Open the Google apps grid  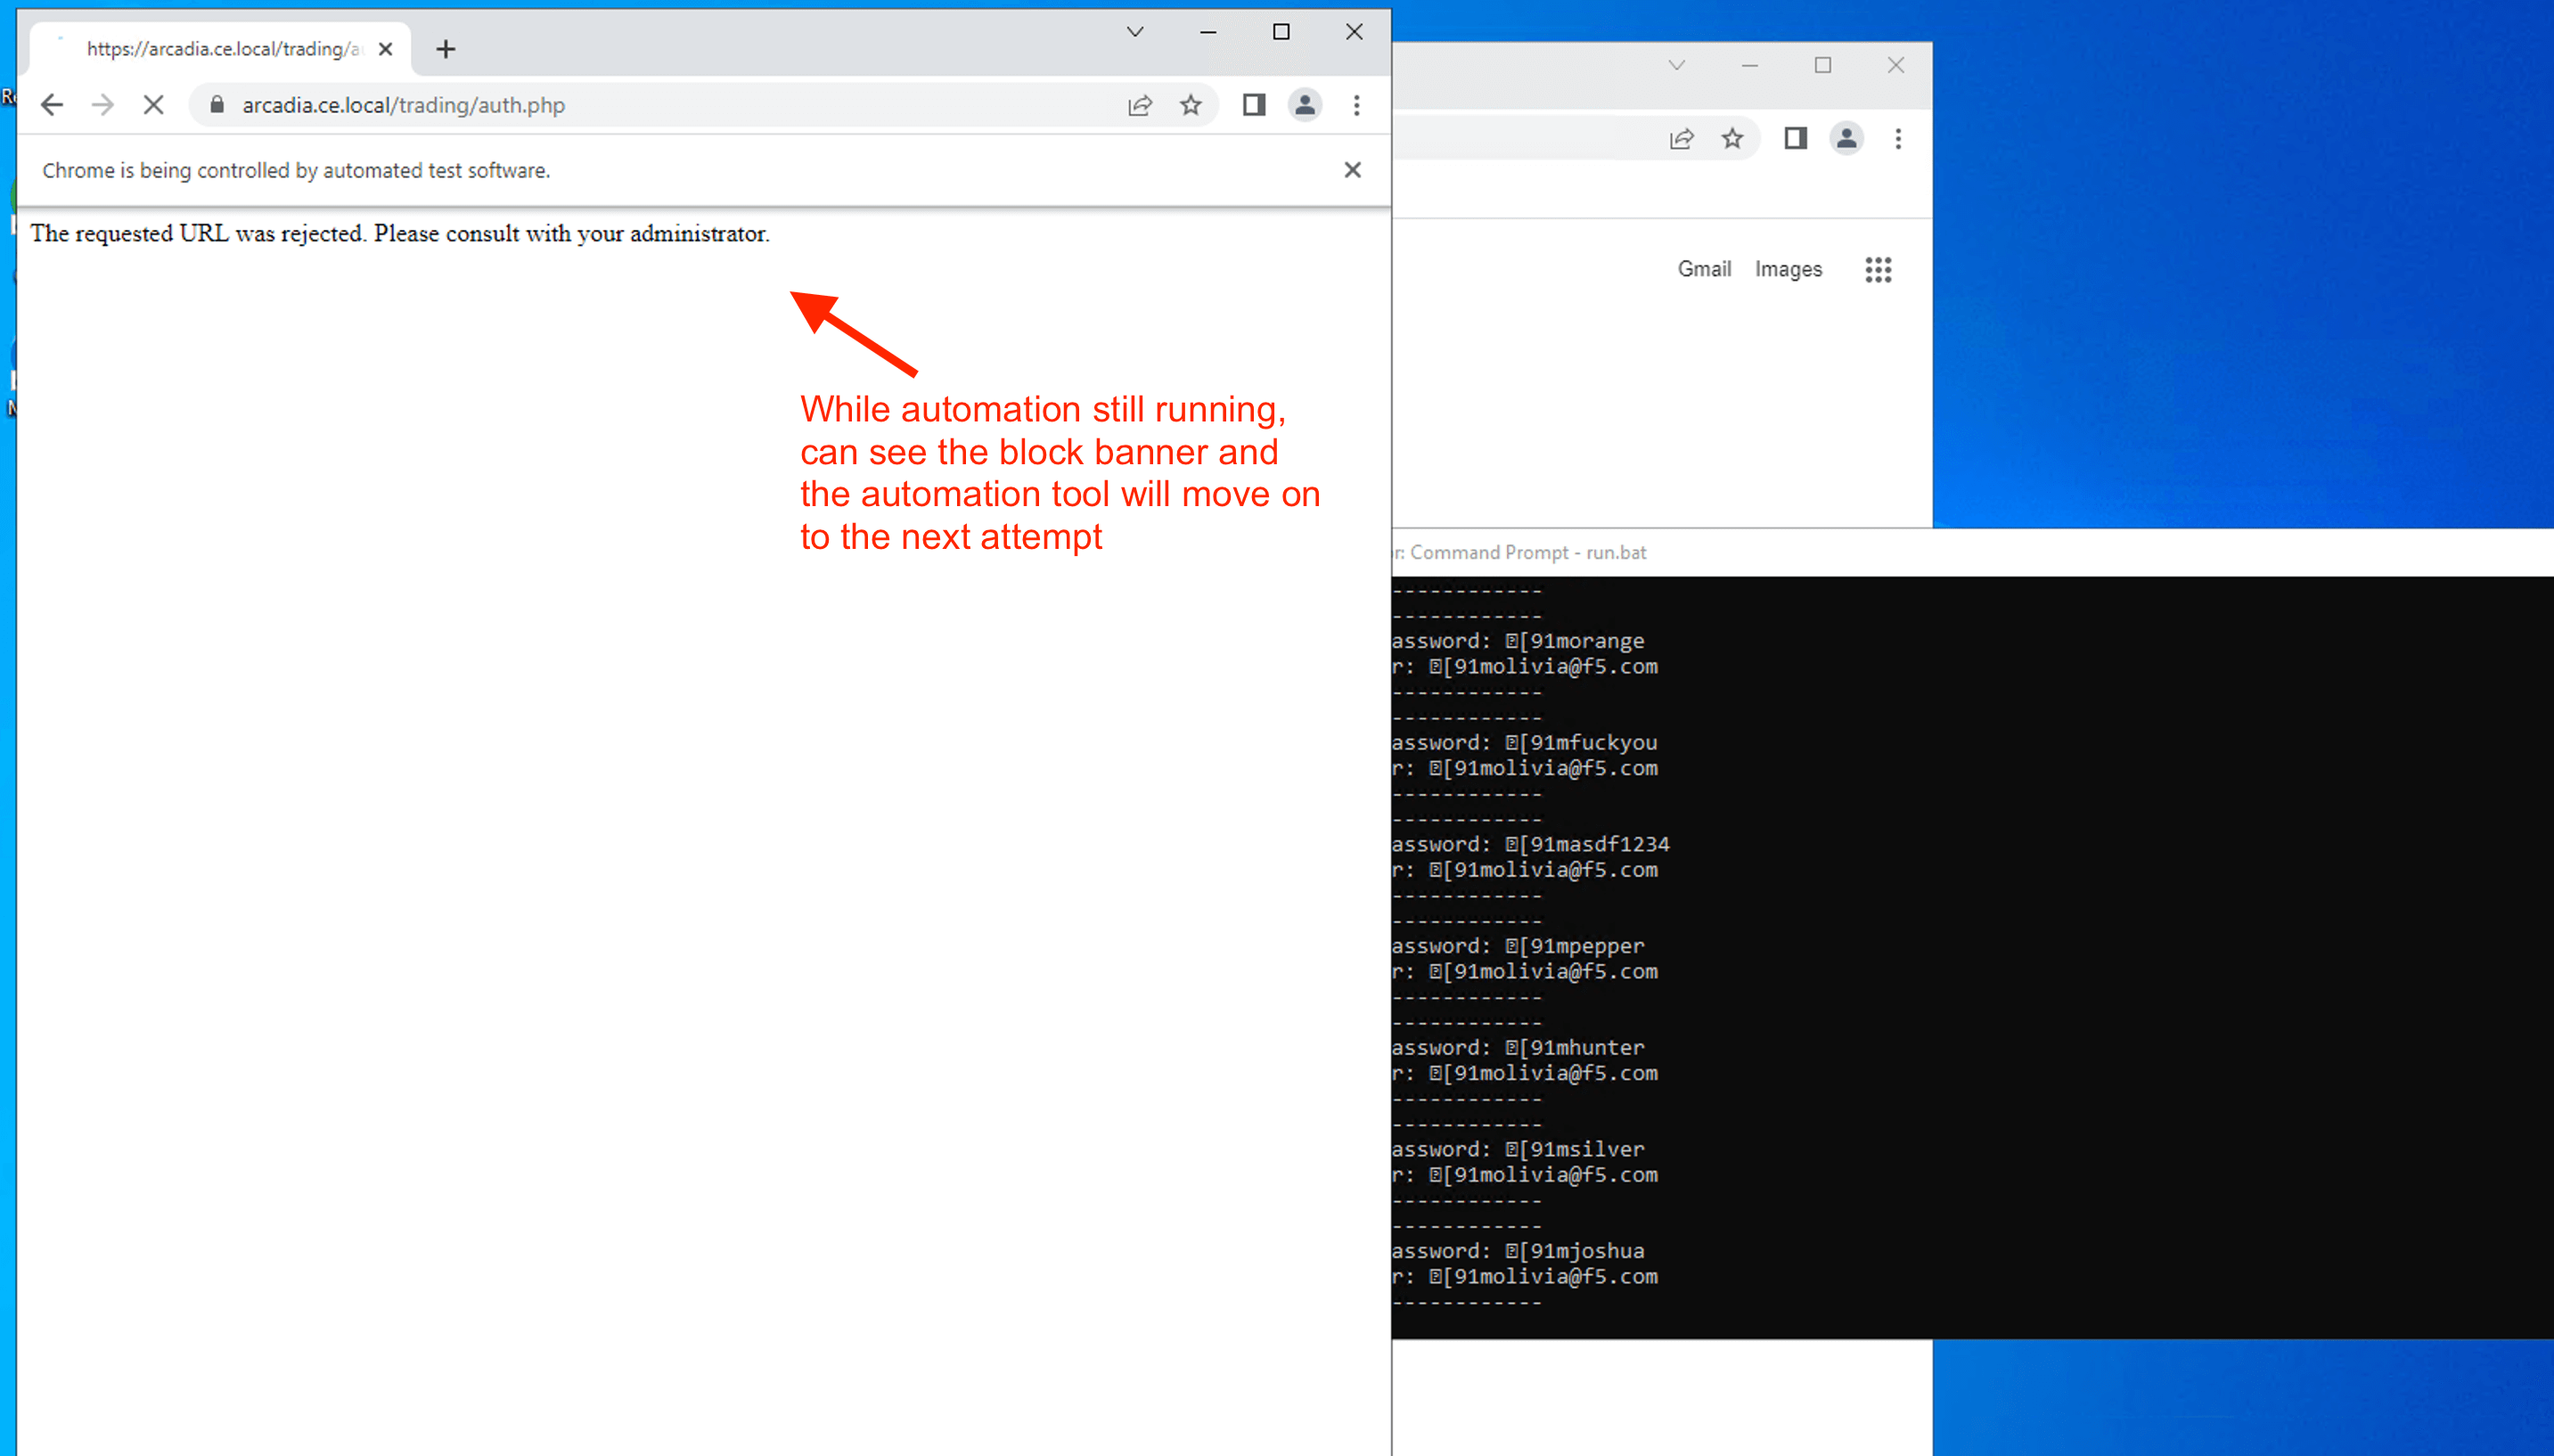point(1878,269)
